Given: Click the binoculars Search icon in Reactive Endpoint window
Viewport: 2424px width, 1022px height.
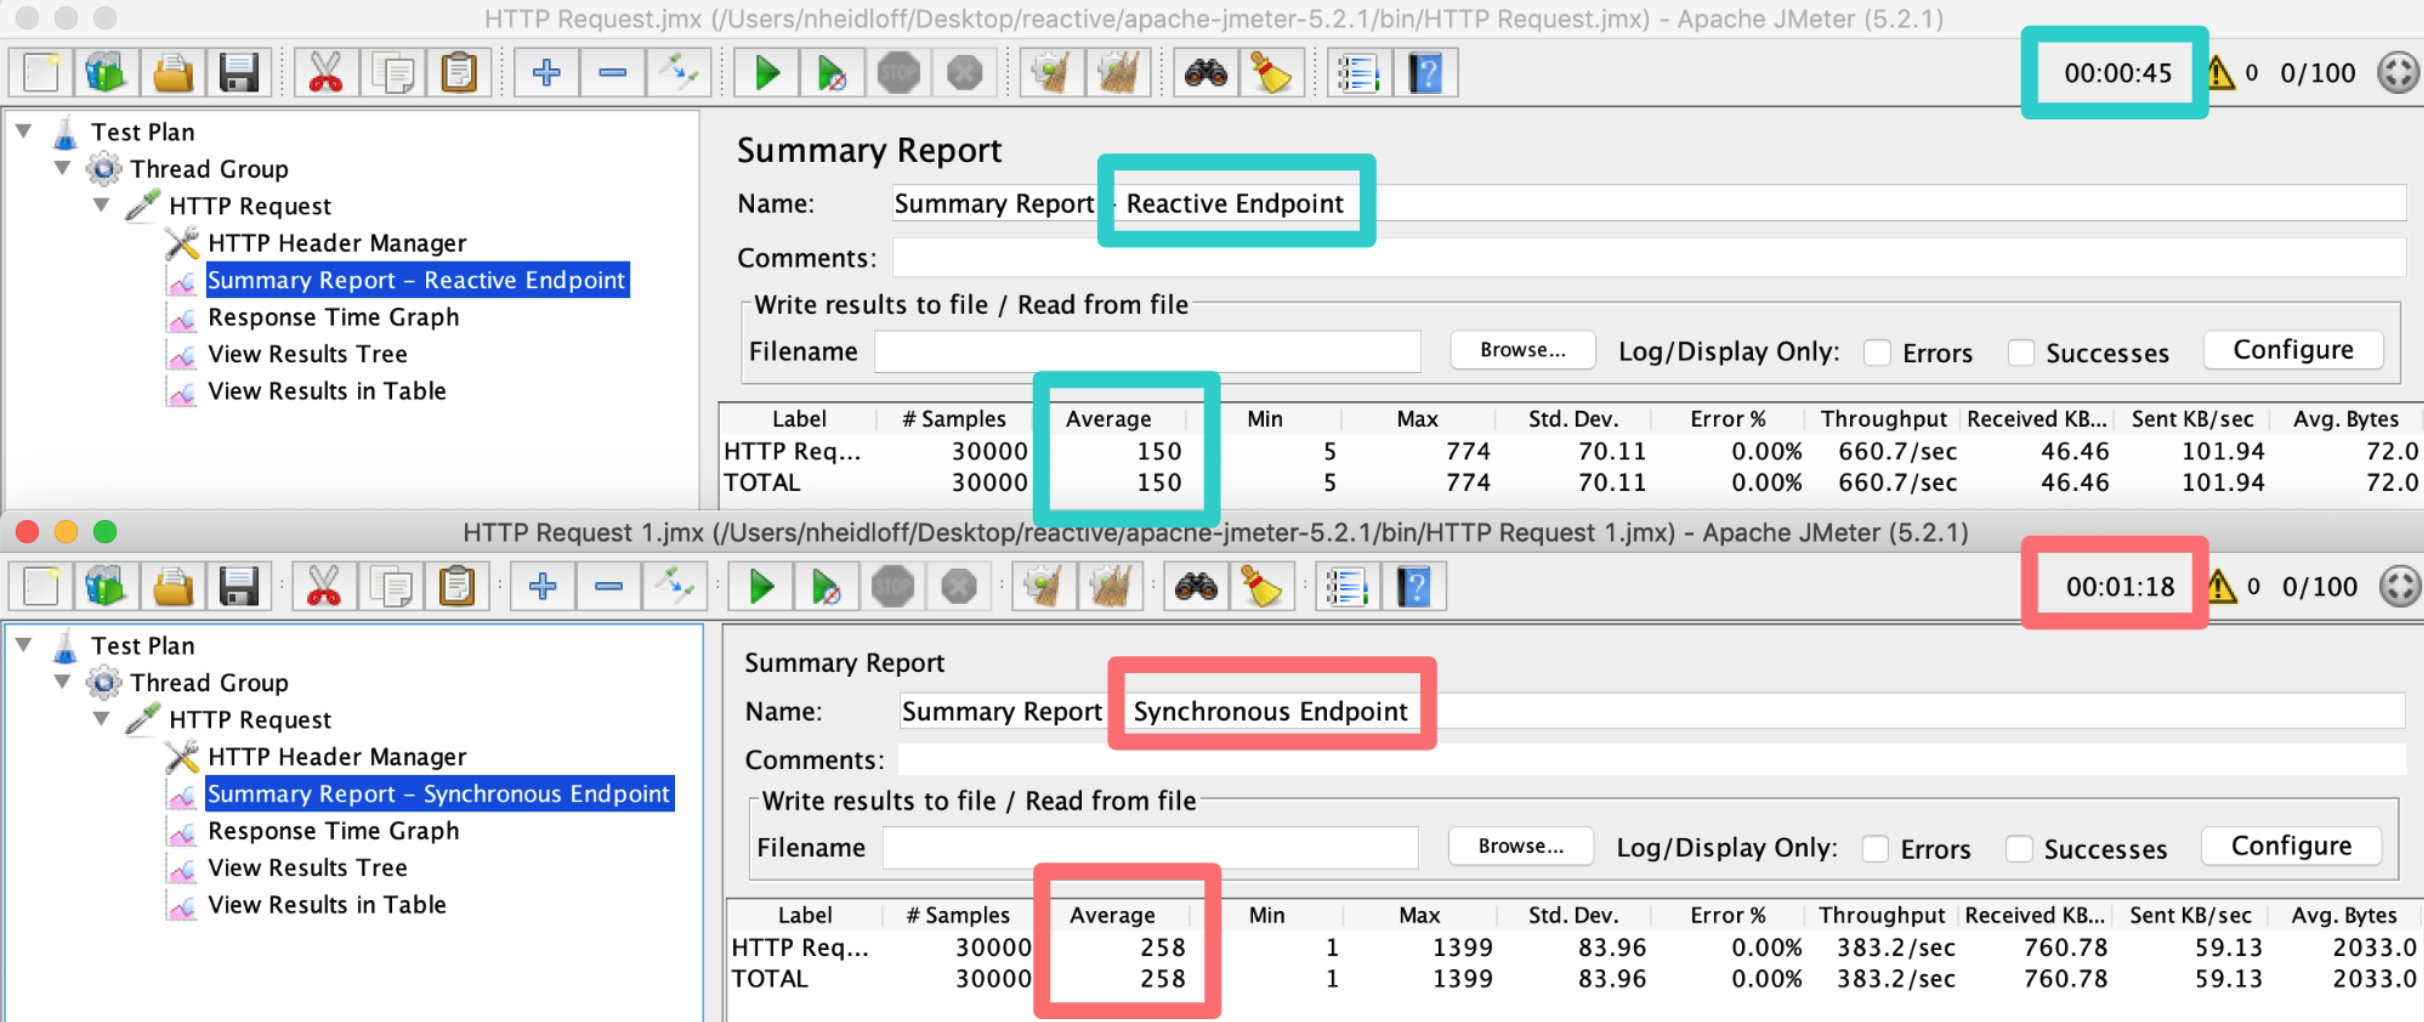Looking at the screenshot, I should (1206, 73).
